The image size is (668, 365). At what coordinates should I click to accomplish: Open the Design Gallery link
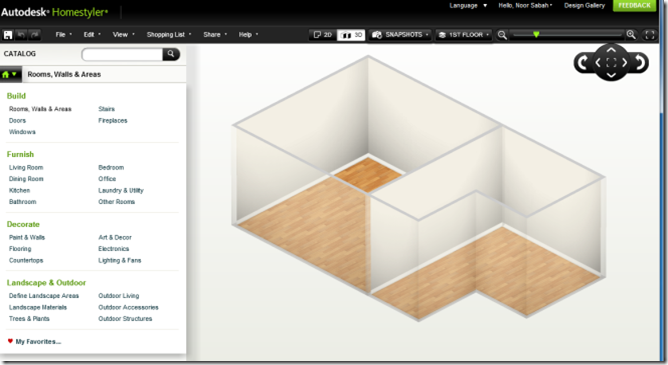584,6
